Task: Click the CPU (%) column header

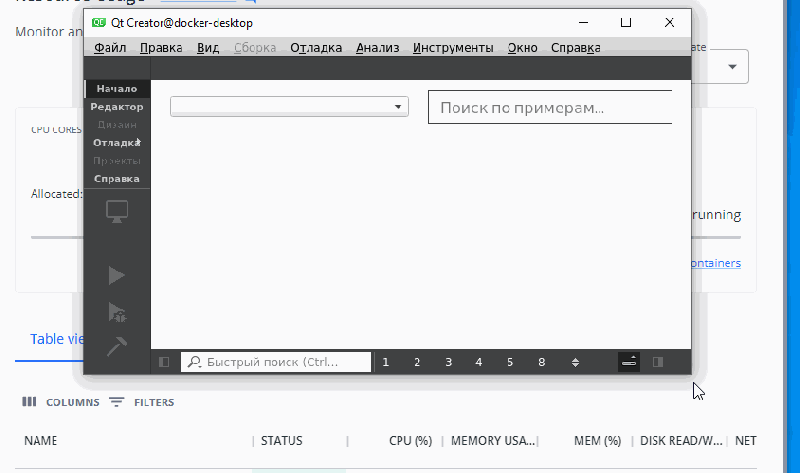Action: (410, 441)
